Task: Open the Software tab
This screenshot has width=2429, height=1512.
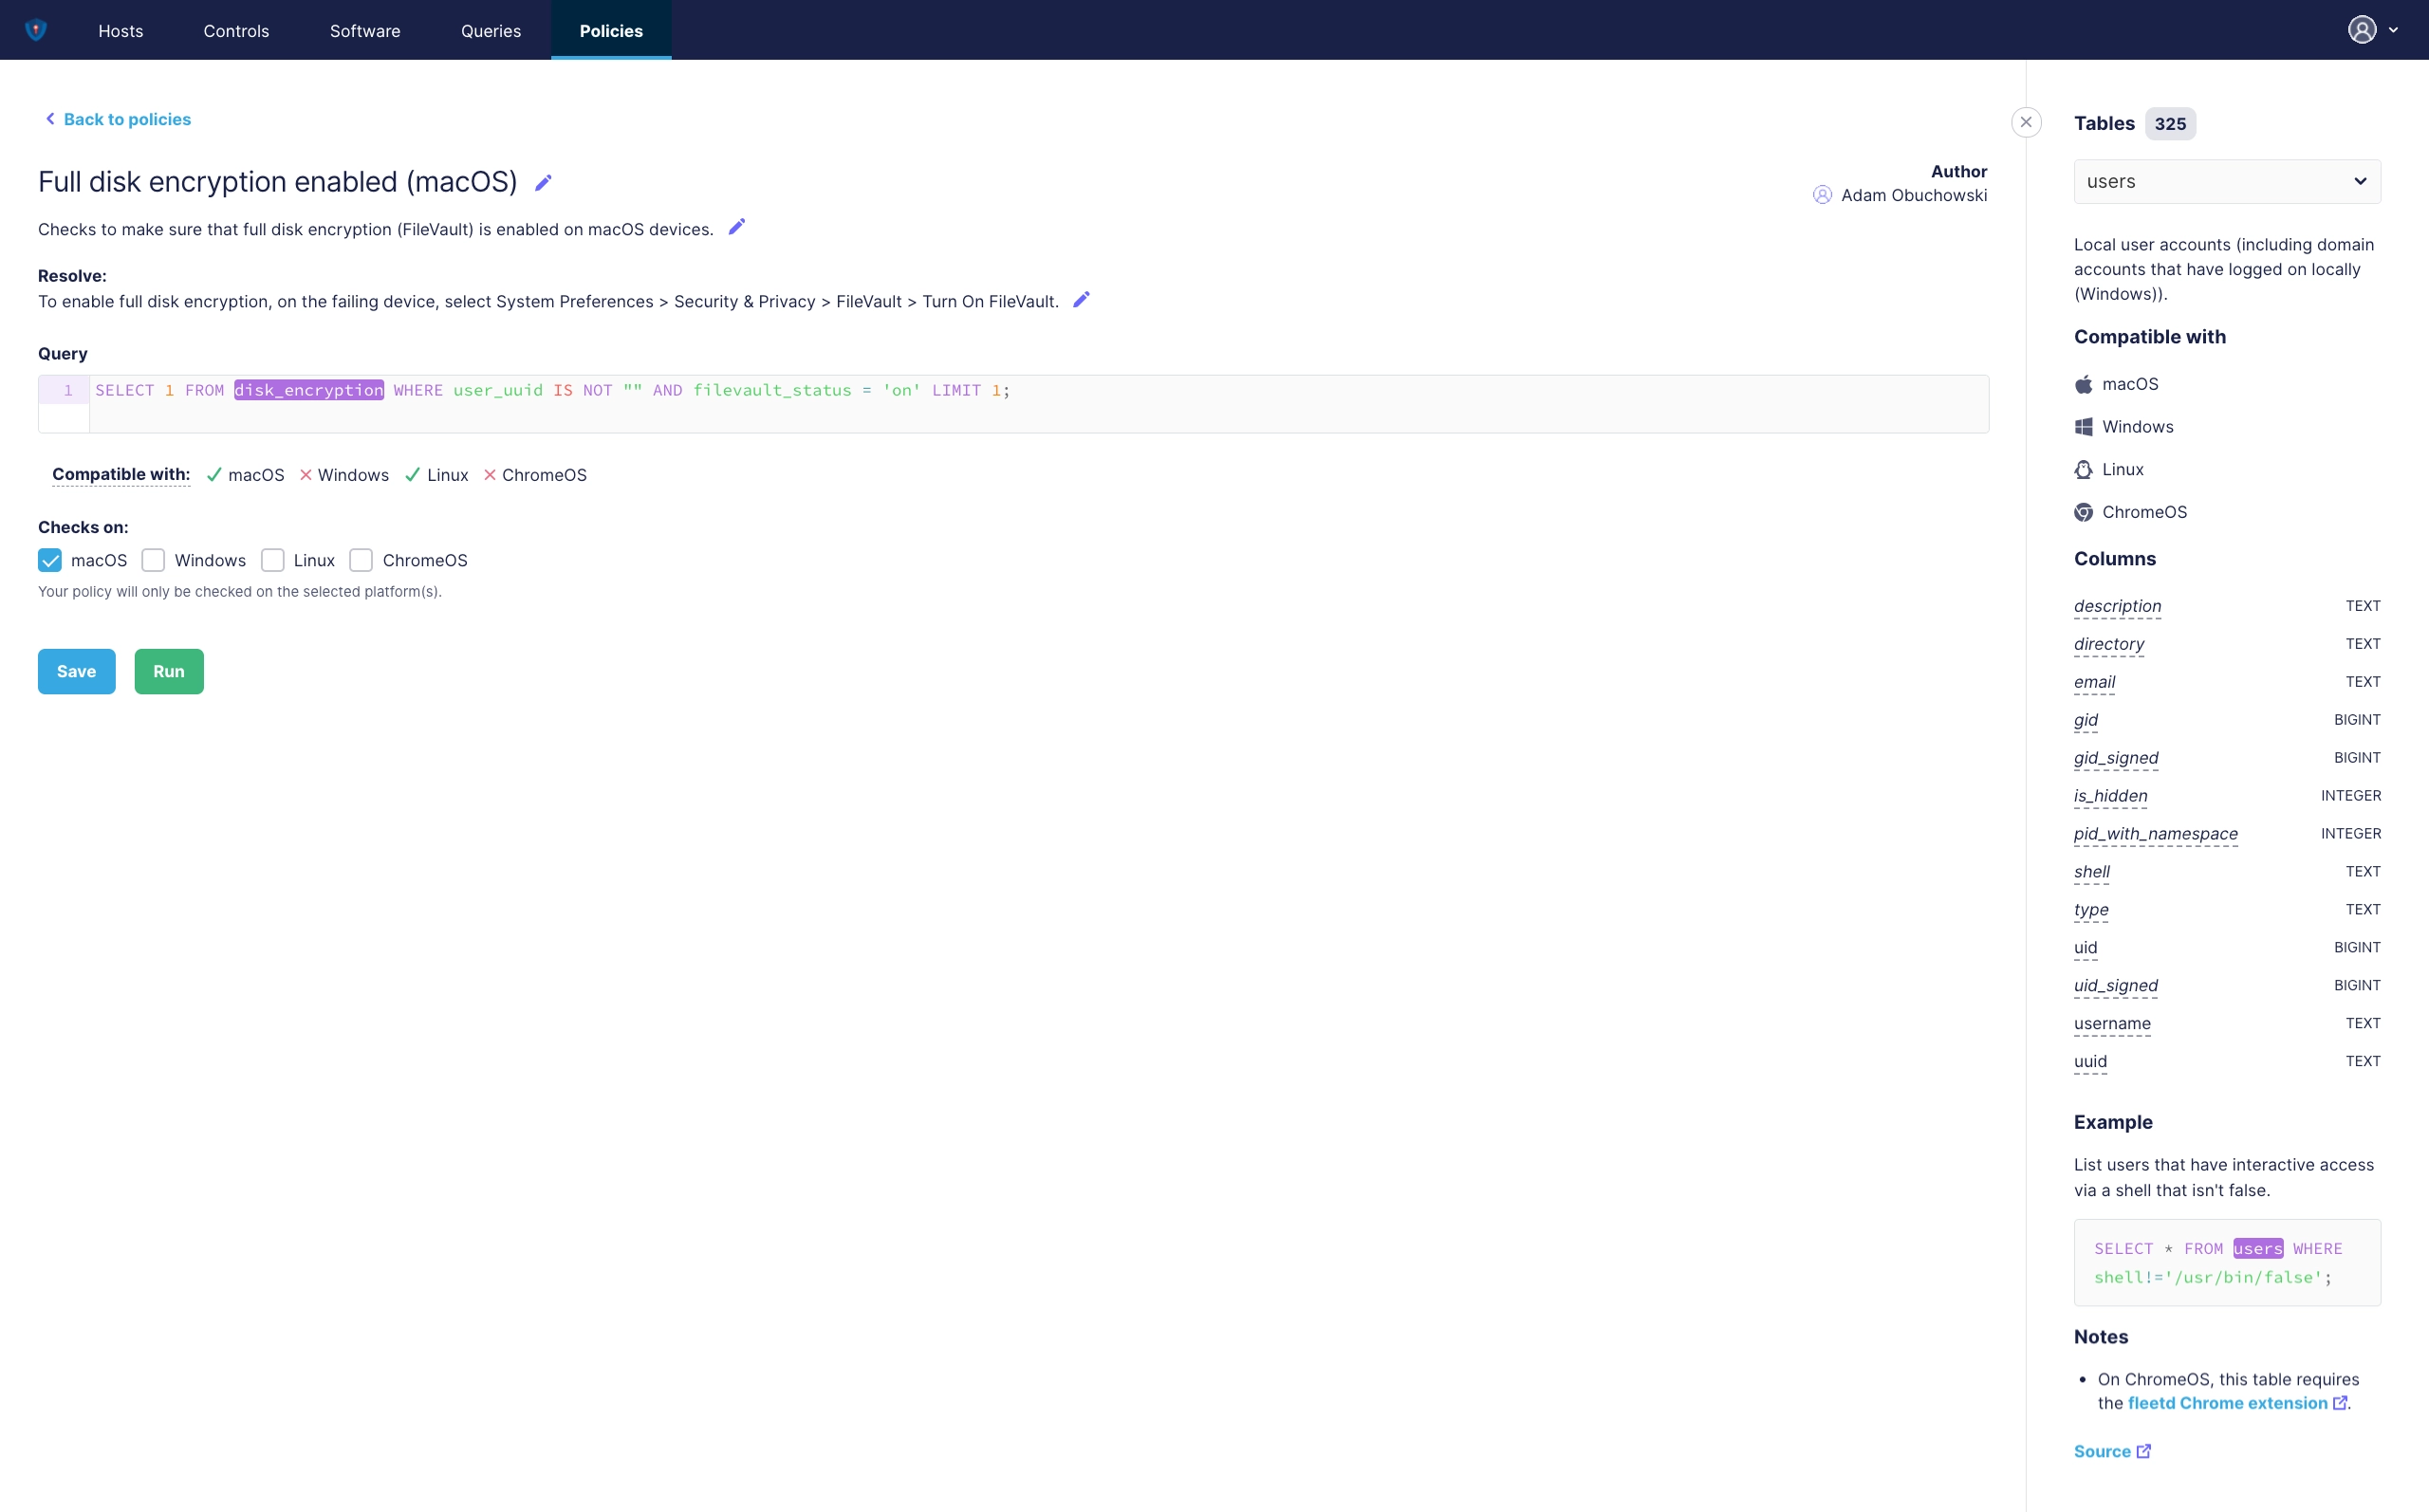Action: [x=365, y=30]
